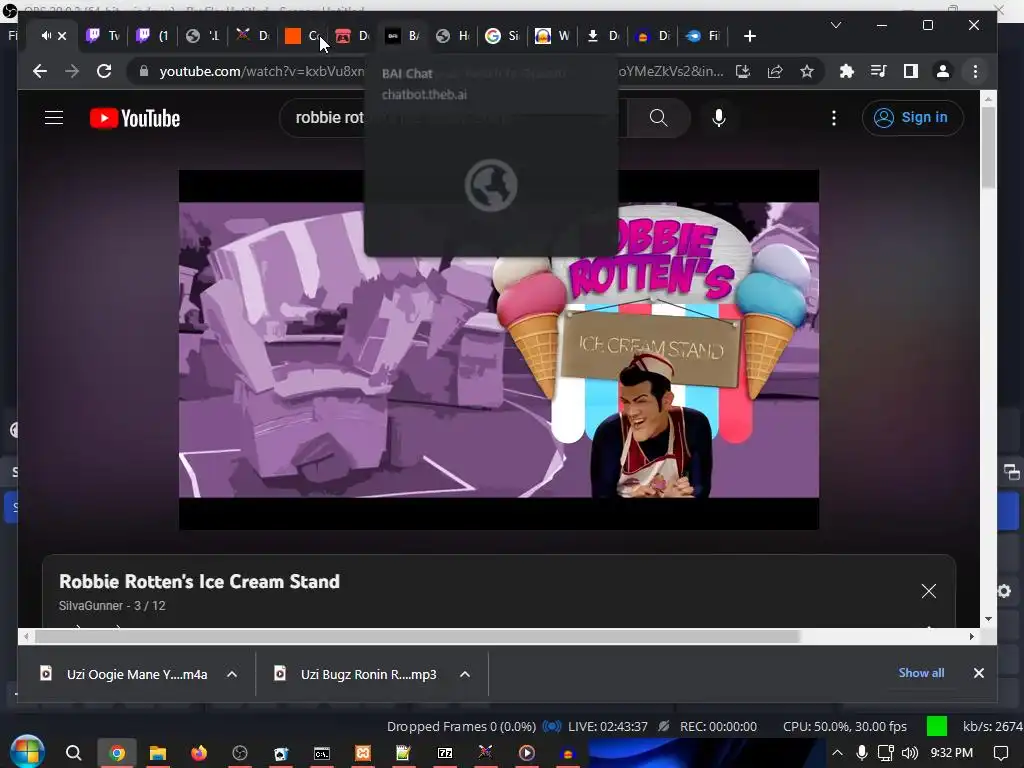1024x768 pixels.
Task: Click the vertical scrollbar down arrow
Action: (988, 618)
